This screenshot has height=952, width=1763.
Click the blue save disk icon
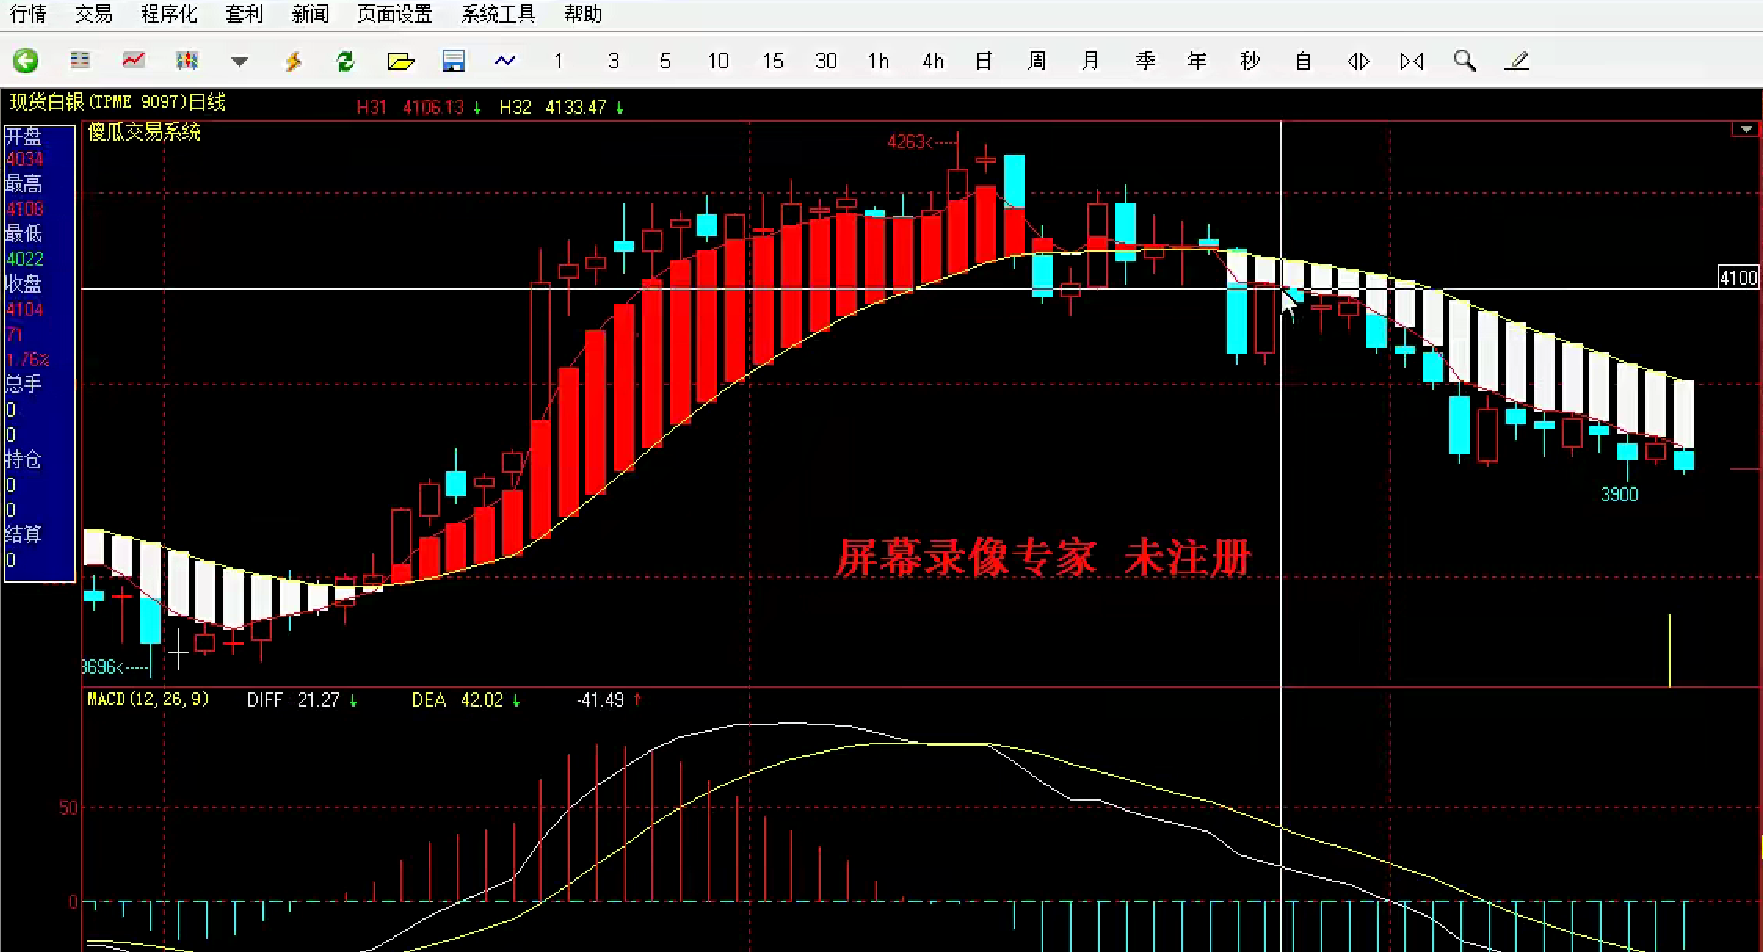point(454,62)
